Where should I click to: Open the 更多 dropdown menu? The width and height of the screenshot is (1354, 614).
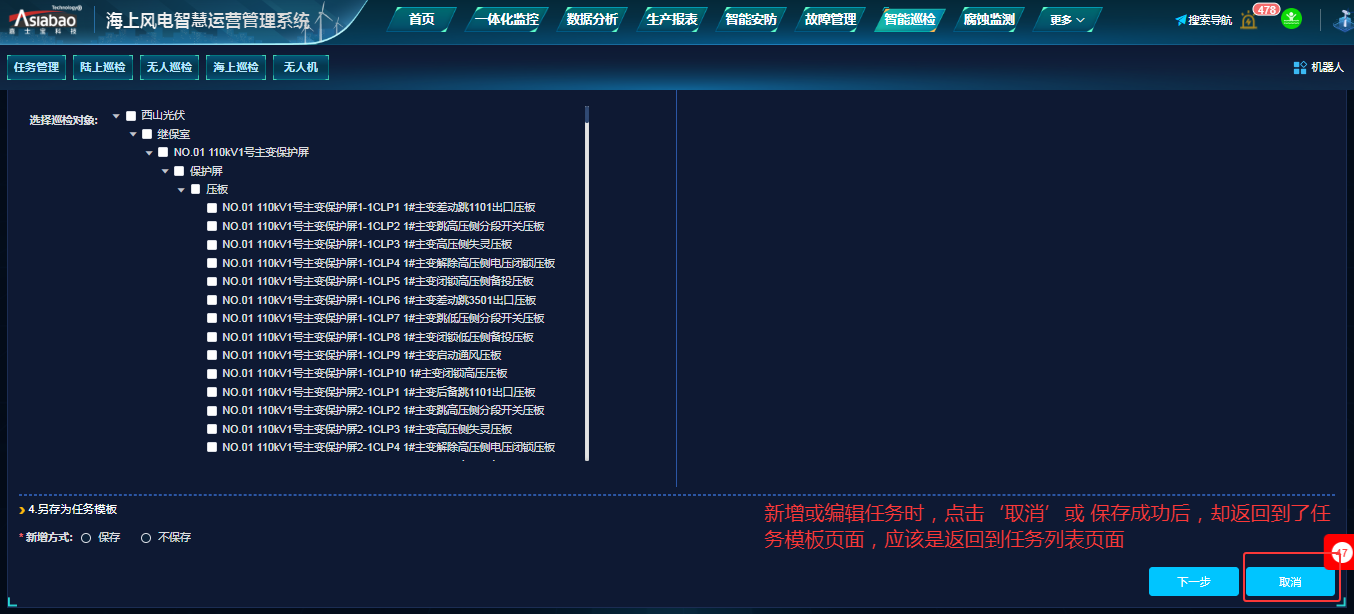(x=1067, y=20)
